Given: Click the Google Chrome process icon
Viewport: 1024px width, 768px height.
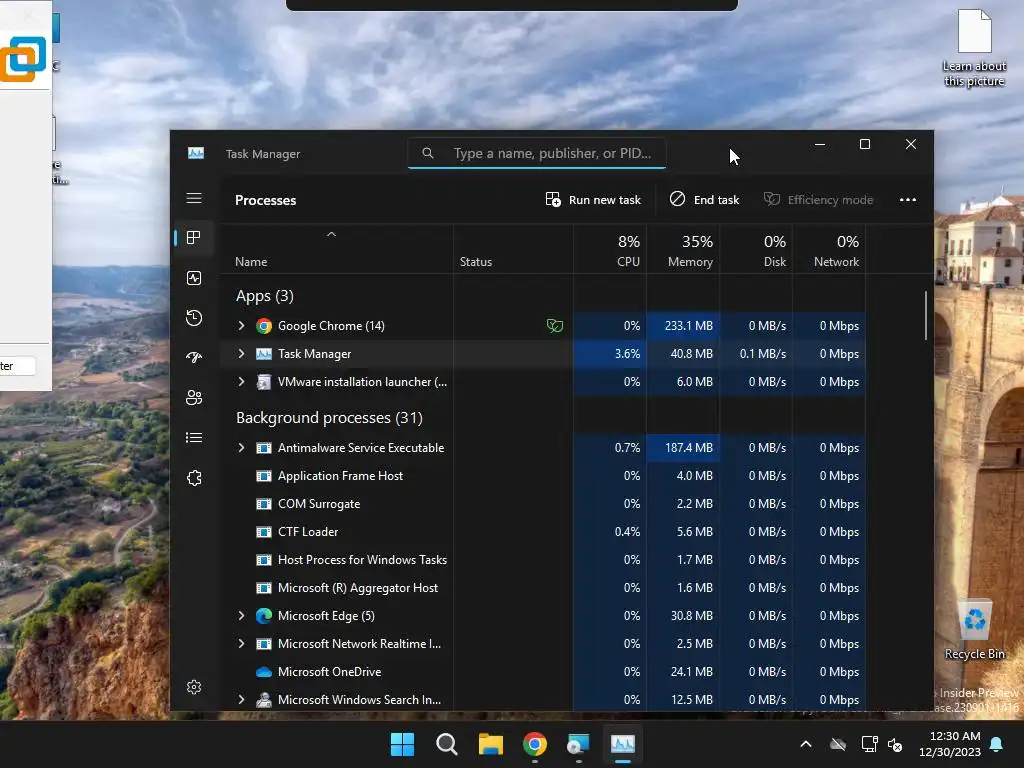Looking at the screenshot, I should coord(264,326).
